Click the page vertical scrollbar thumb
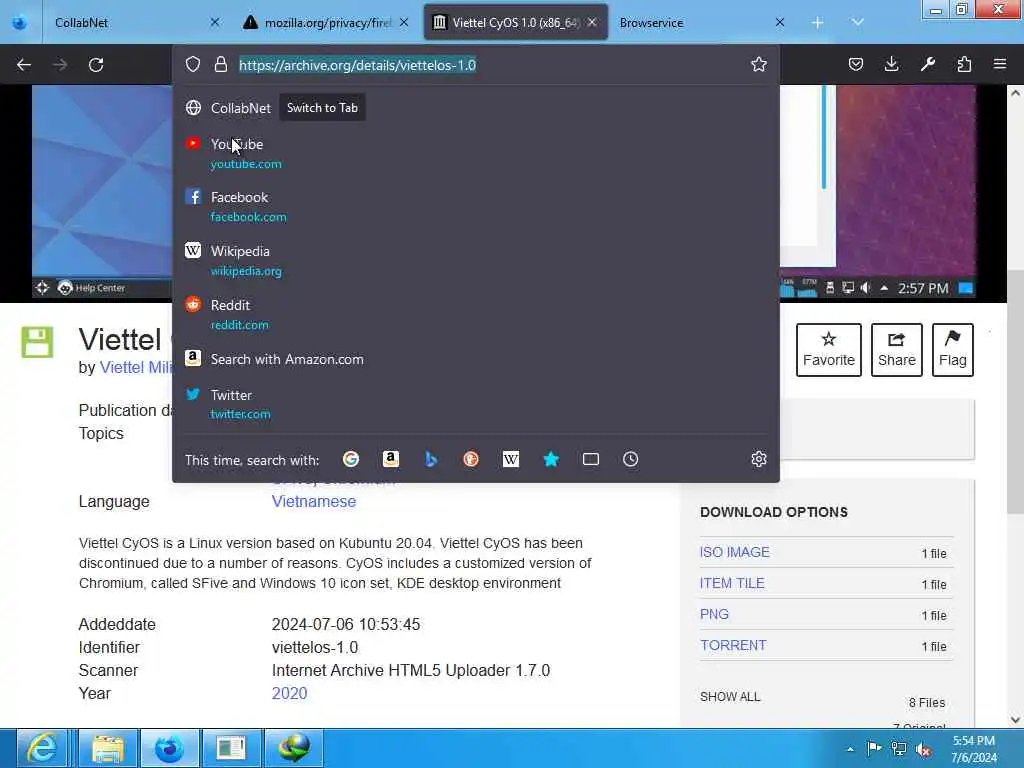This screenshot has height=768, width=1024. (x=1015, y=392)
